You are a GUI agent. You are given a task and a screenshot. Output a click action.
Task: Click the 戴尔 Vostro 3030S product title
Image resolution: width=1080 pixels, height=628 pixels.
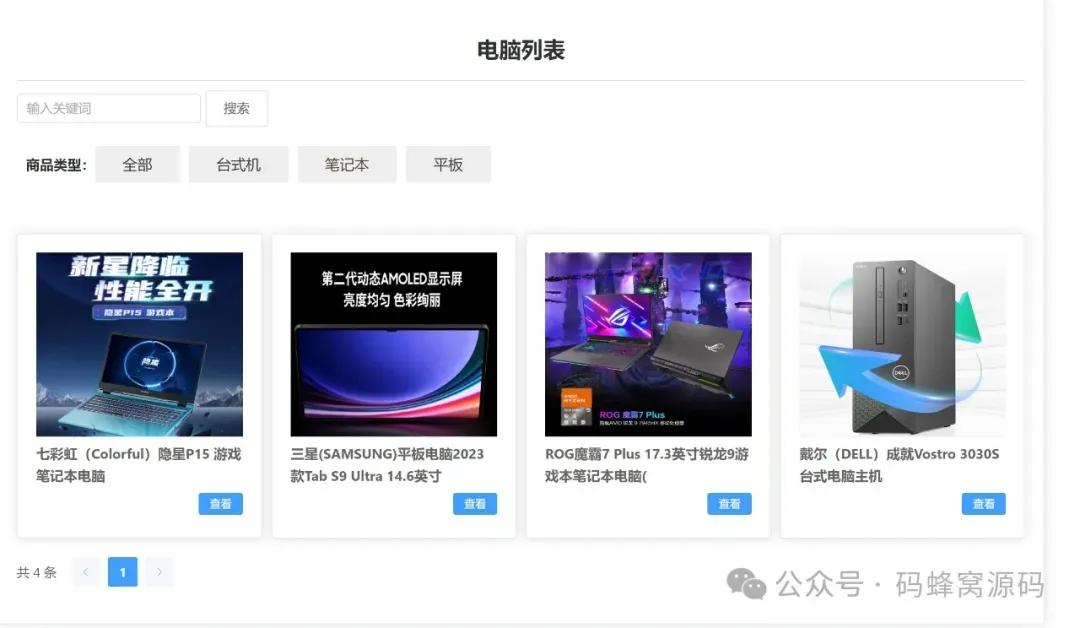[x=899, y=465]
